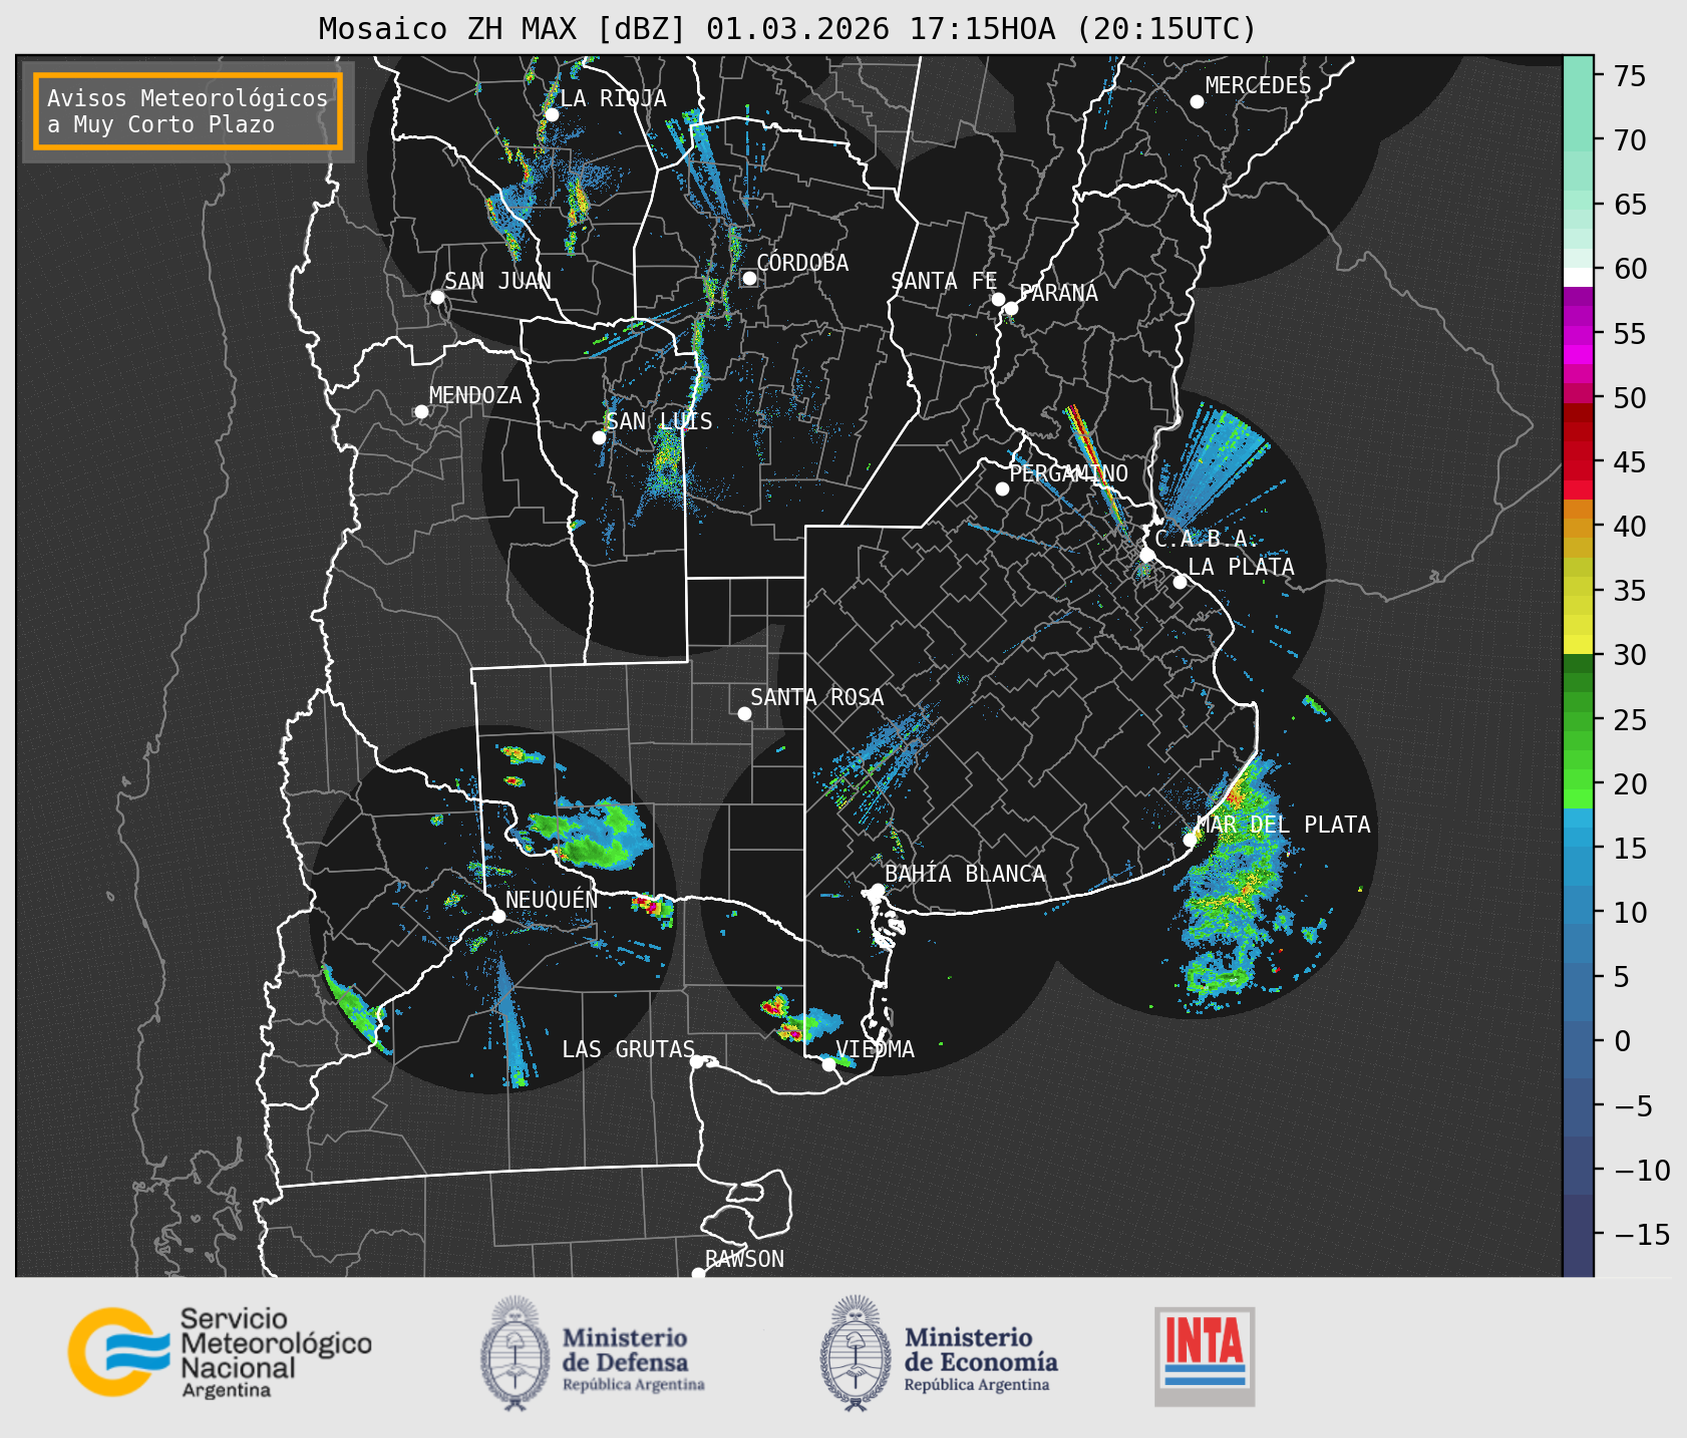
Task: Click the Mendoza city marker dot
Action: [x=421, y=412]
